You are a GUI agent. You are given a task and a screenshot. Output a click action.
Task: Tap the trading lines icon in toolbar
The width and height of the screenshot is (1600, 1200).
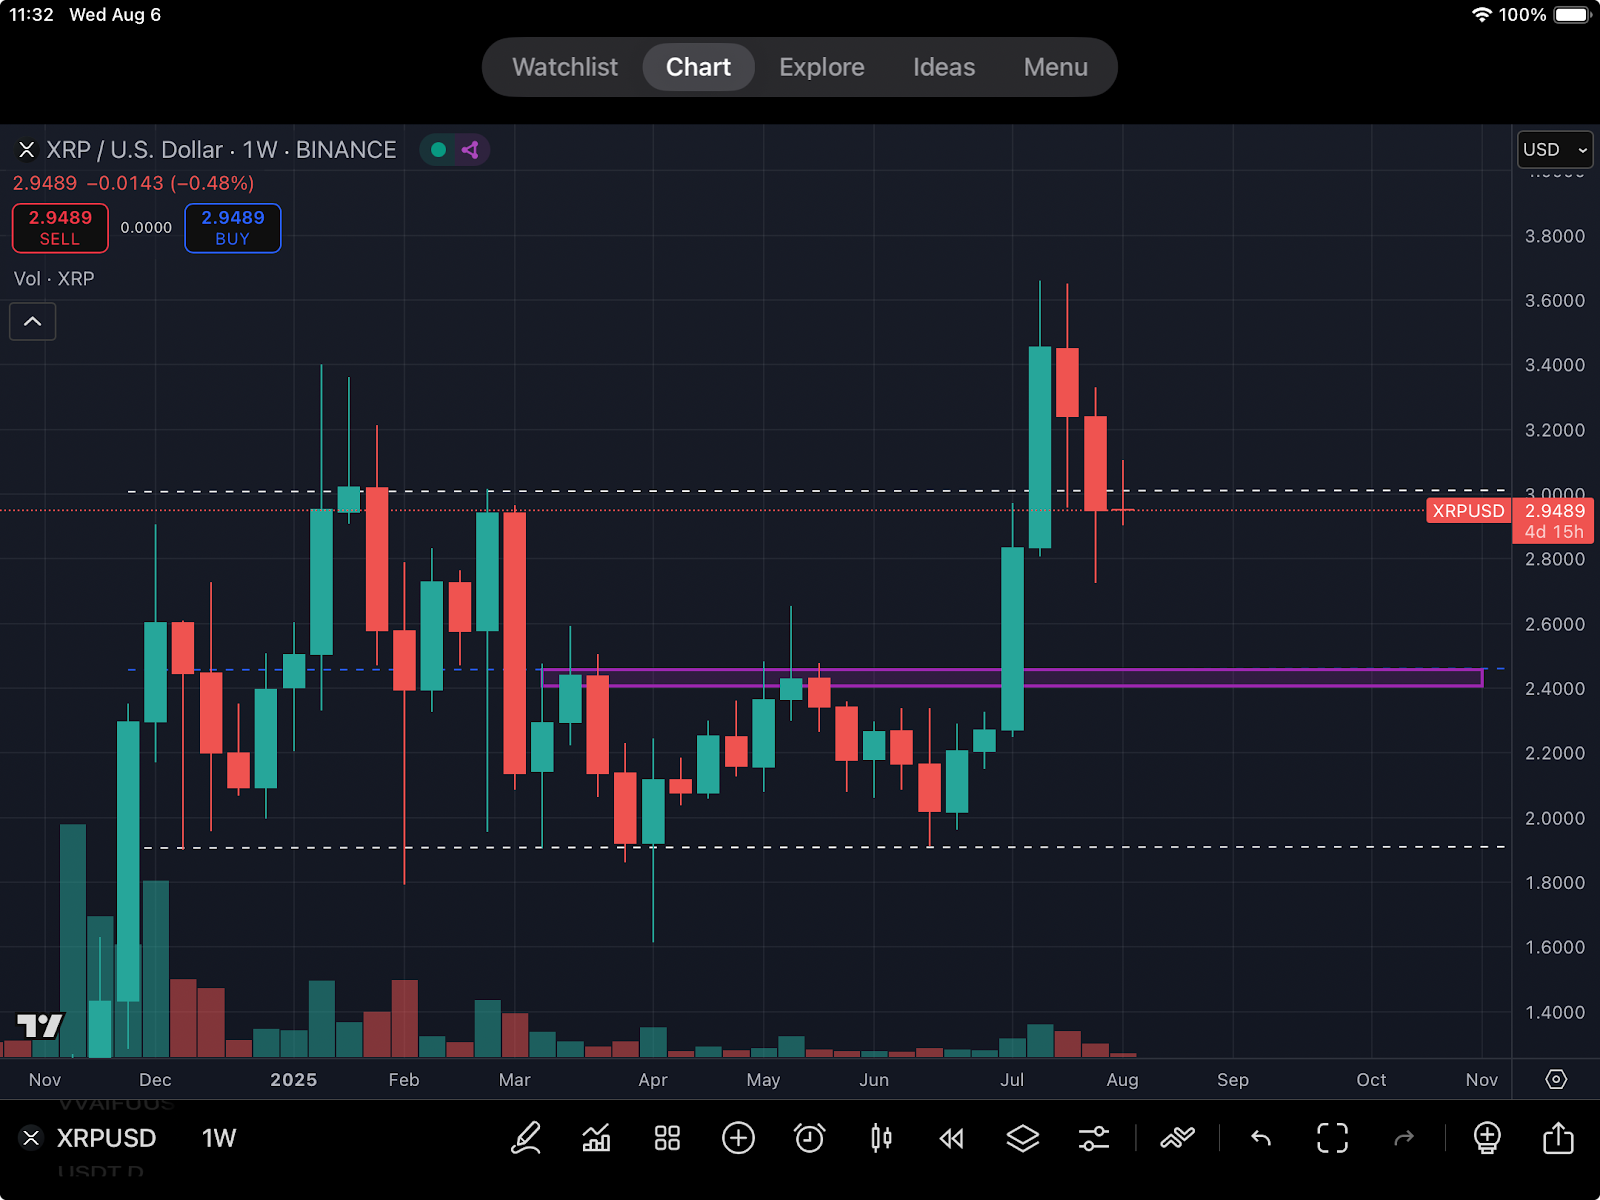click(x=1177, y=1138)
